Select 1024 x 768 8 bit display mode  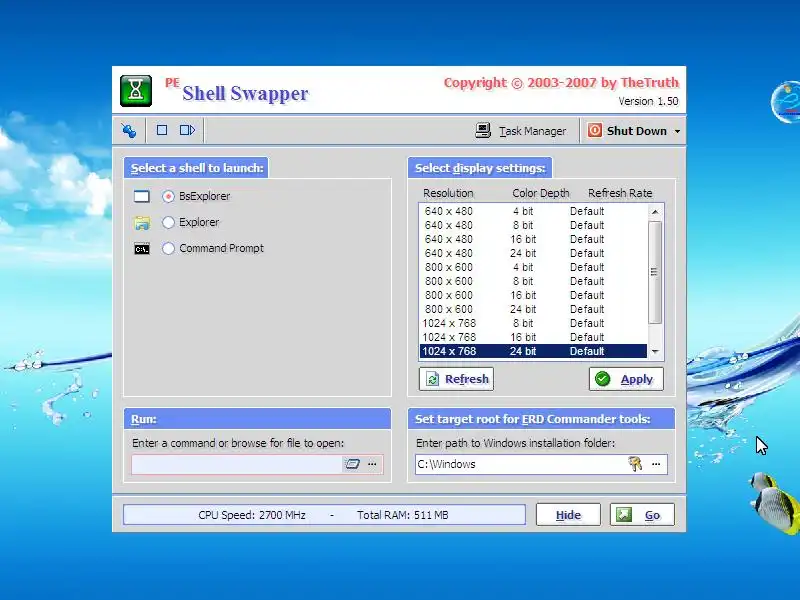(x=533, y=323)
